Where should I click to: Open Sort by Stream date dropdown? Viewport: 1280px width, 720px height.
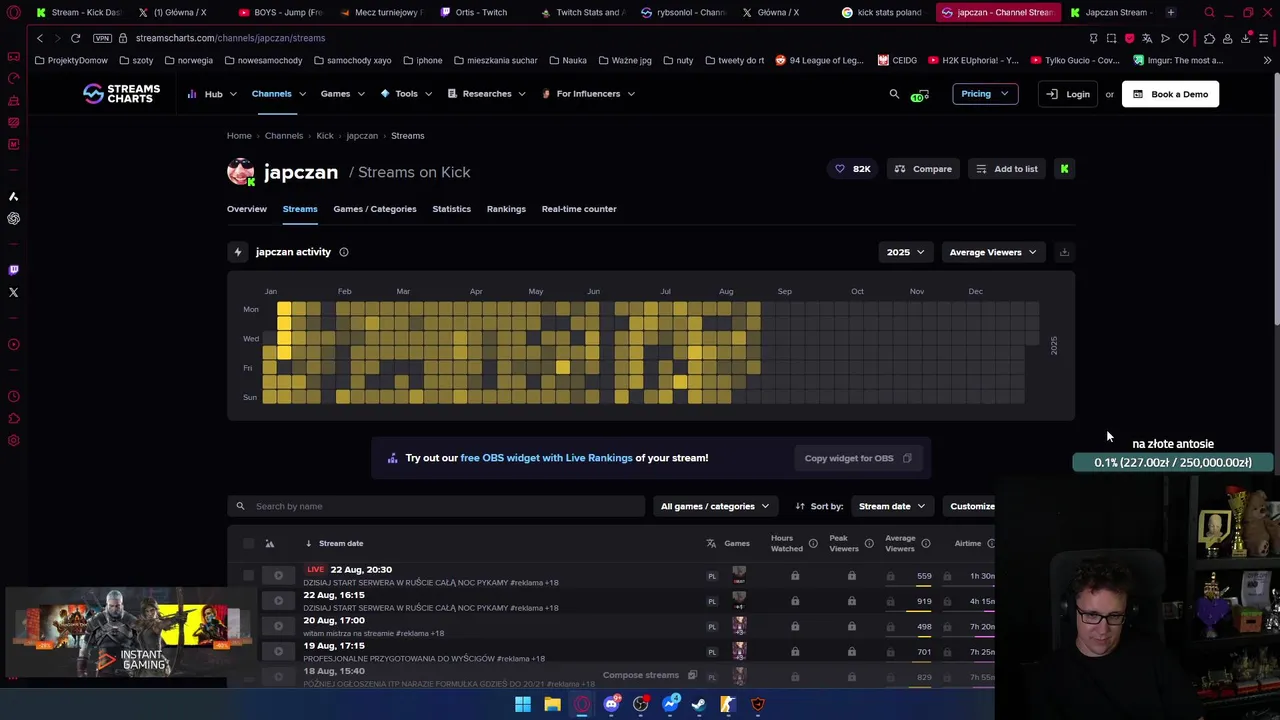click(x=892, y=506)
